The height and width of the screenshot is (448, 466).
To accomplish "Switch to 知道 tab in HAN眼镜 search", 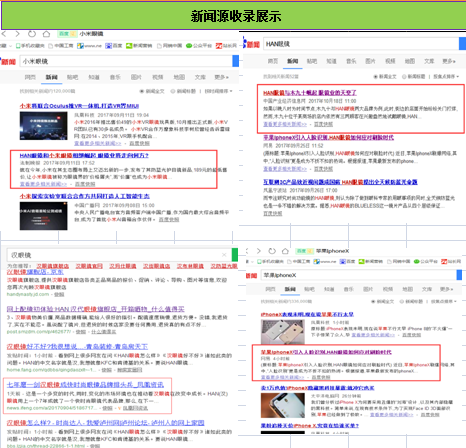I will click(331, 61).
